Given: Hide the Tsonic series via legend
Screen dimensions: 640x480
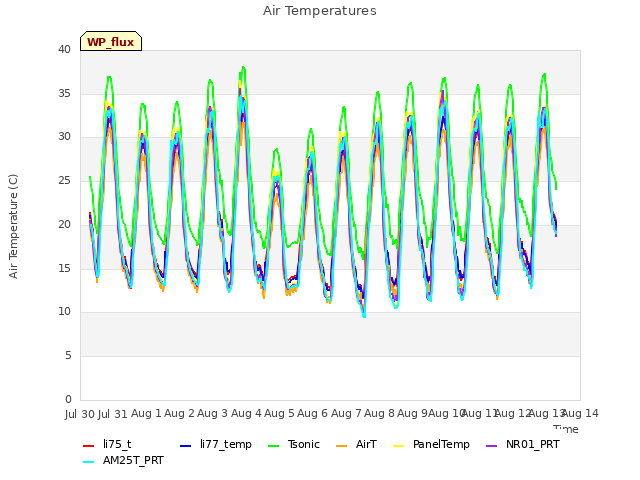Looking at the screenshot, I should coord(294,444).
